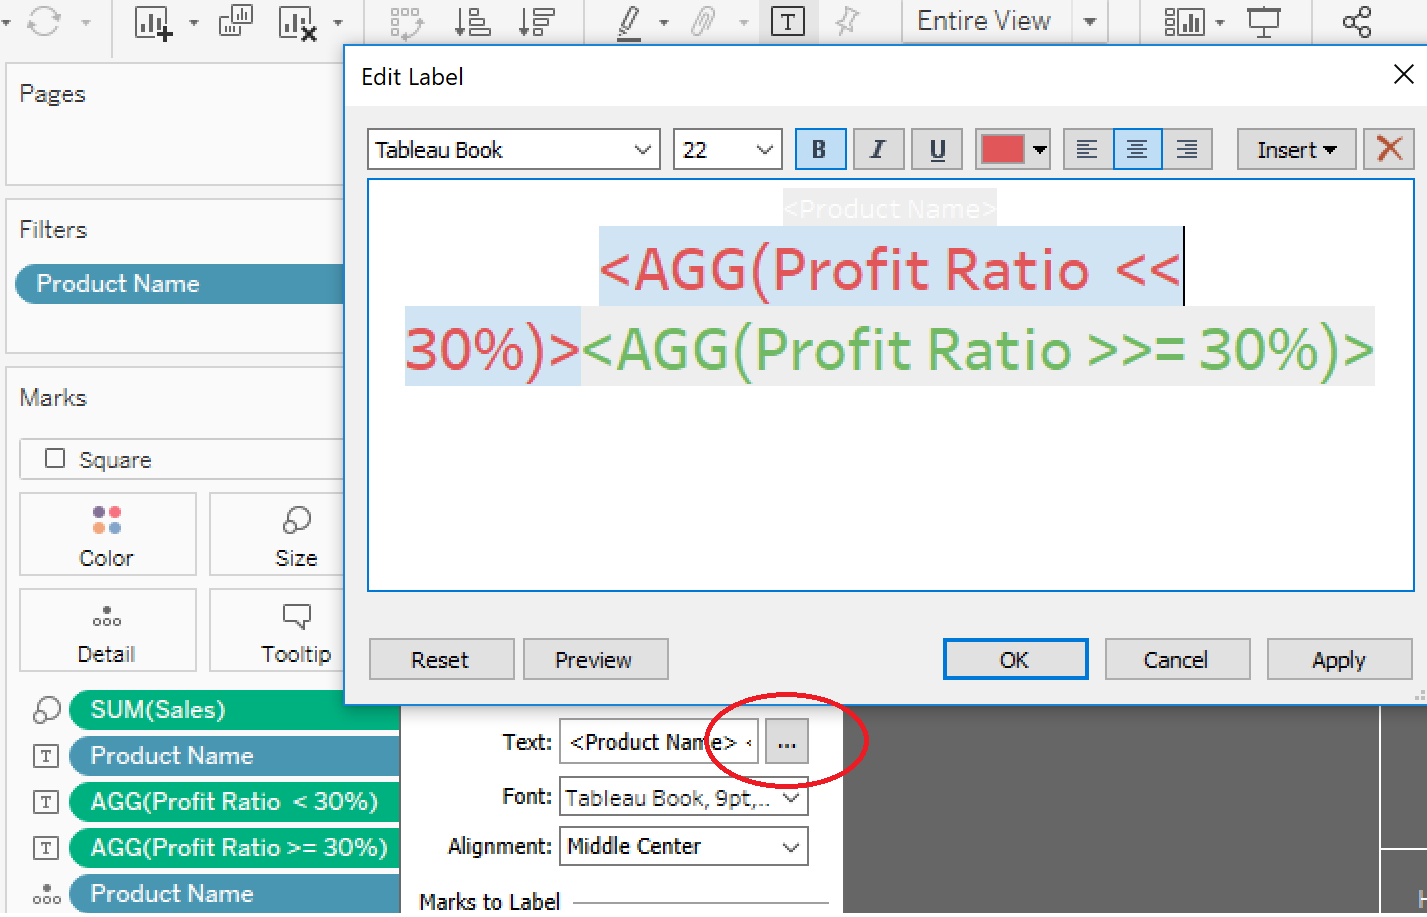The width and height of the screenshot is (1427, 917).
Task: Toggle Underline formatting in Edit Label
Action: coord(937,149)
